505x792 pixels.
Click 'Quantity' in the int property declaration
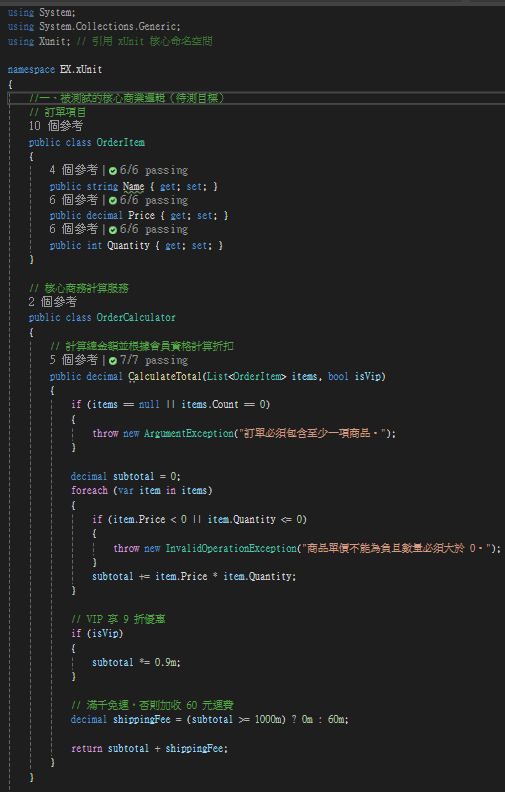pyautogui.click(x=128, y=245)
